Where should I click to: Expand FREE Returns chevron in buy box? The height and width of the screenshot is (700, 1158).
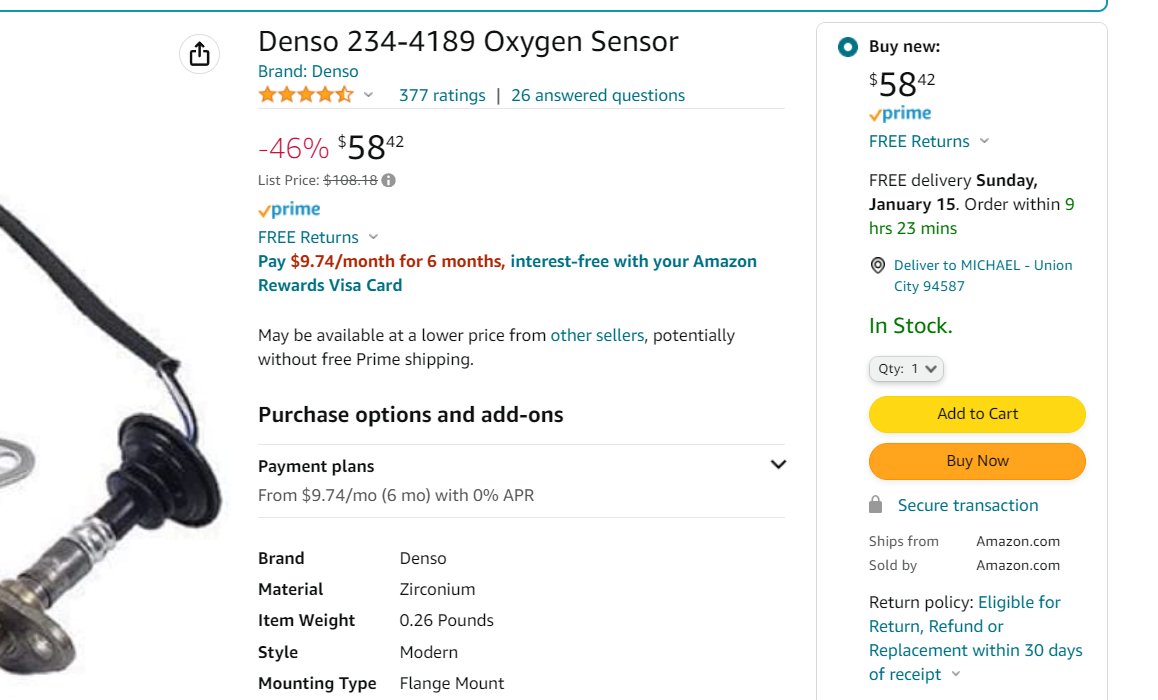984,141
